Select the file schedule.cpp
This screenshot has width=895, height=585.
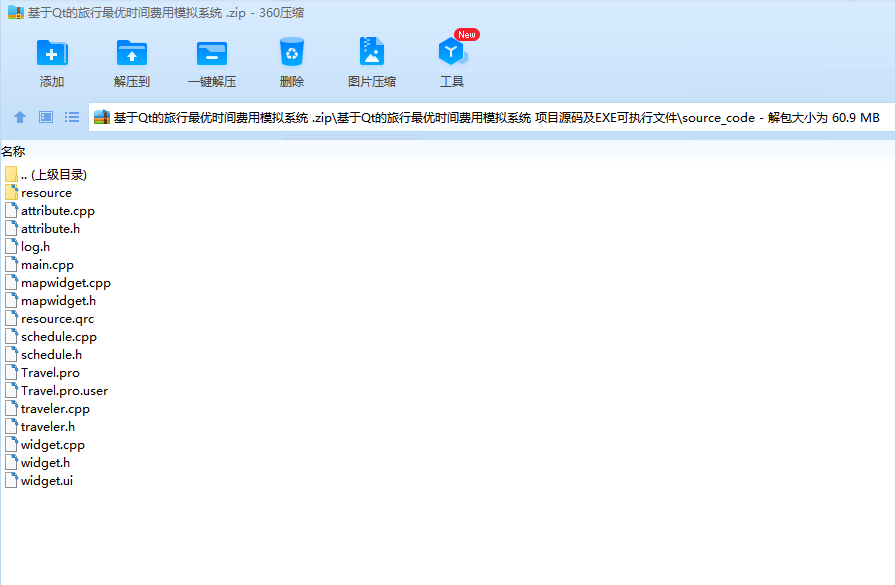(x=51, y=337)
